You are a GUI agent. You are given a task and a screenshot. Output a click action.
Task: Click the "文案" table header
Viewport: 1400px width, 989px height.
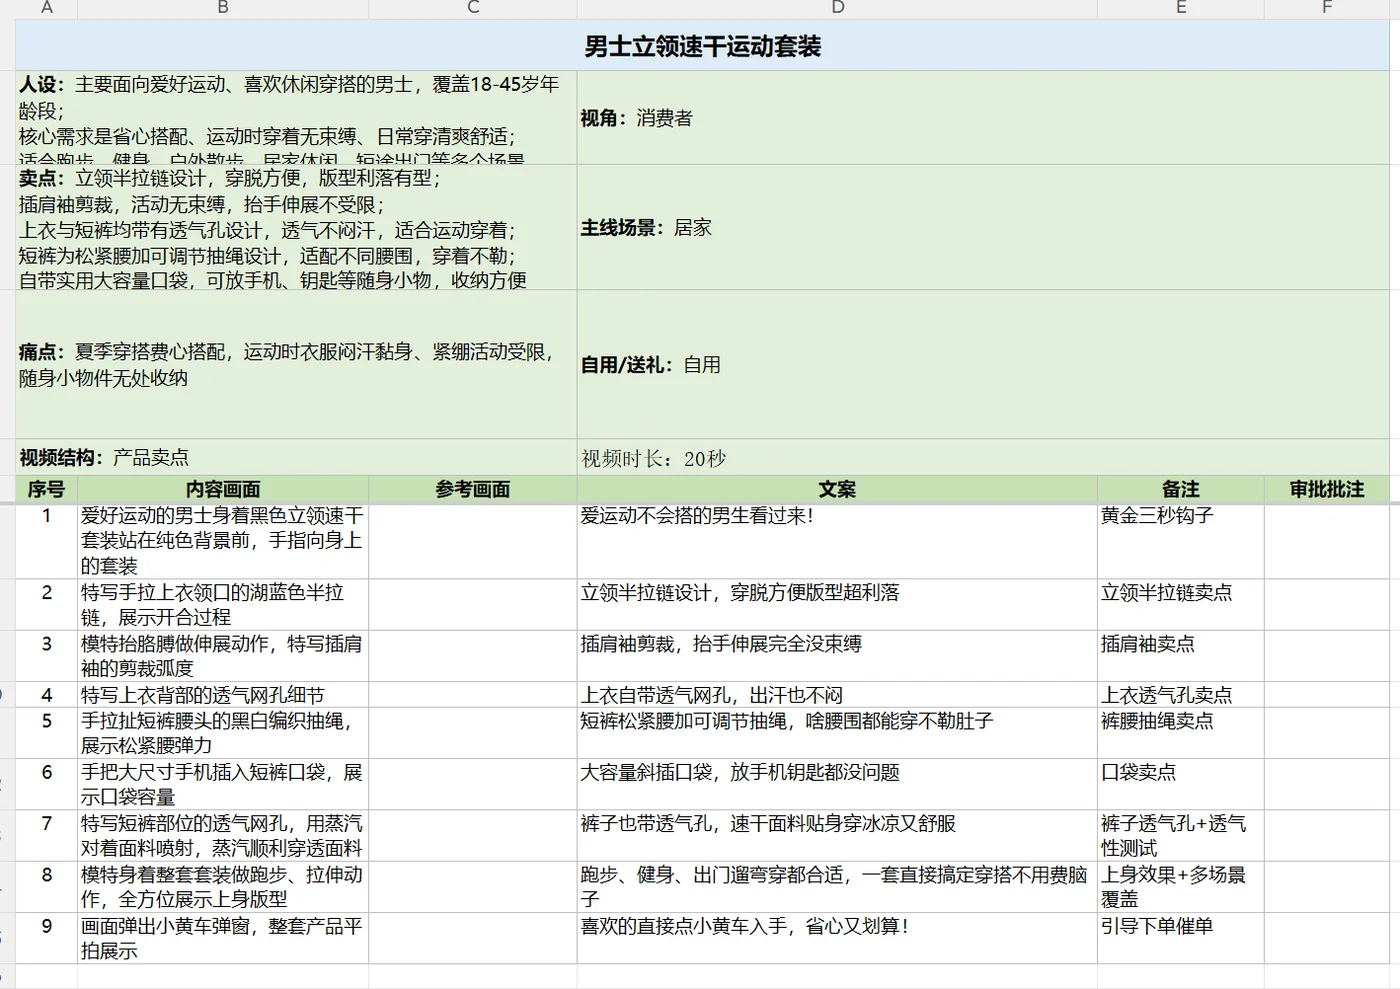(837, 489)
